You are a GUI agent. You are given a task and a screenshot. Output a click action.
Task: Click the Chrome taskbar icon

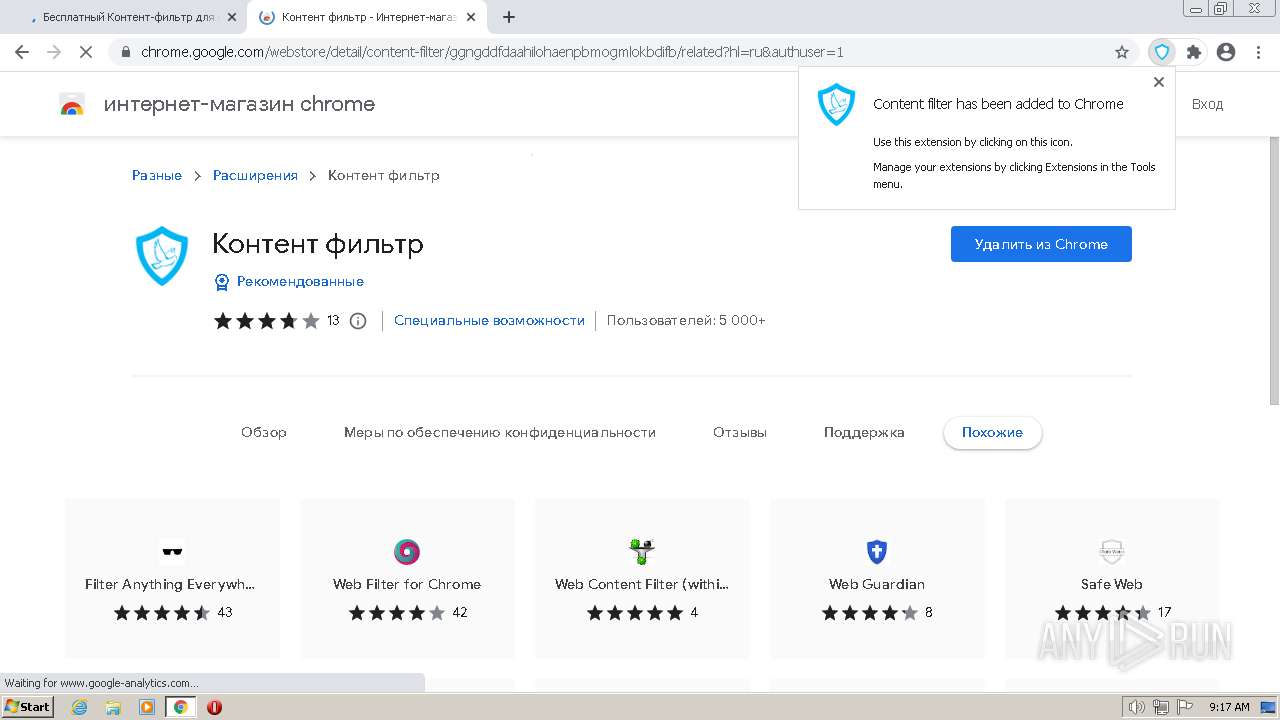tap(181, 707)
